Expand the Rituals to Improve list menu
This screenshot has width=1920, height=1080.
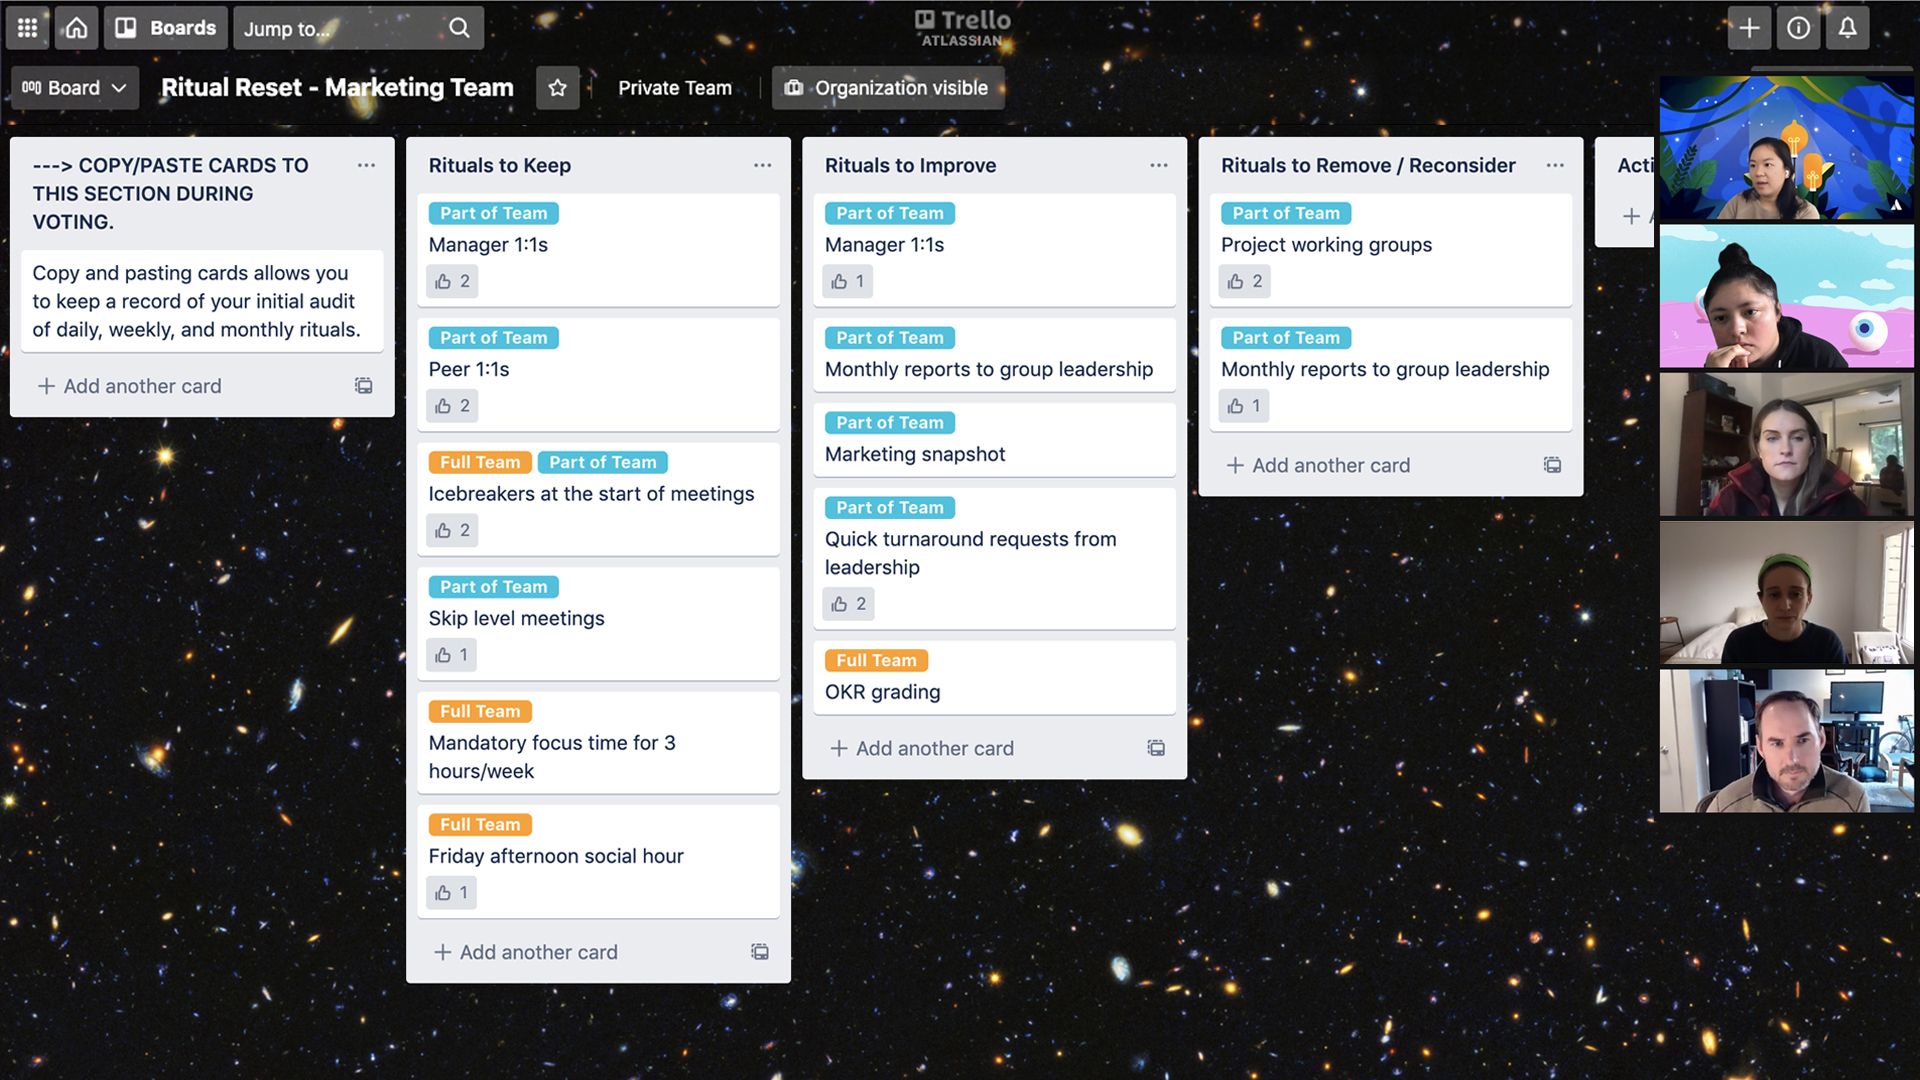pyautogui.click(x=1158, y=165)
